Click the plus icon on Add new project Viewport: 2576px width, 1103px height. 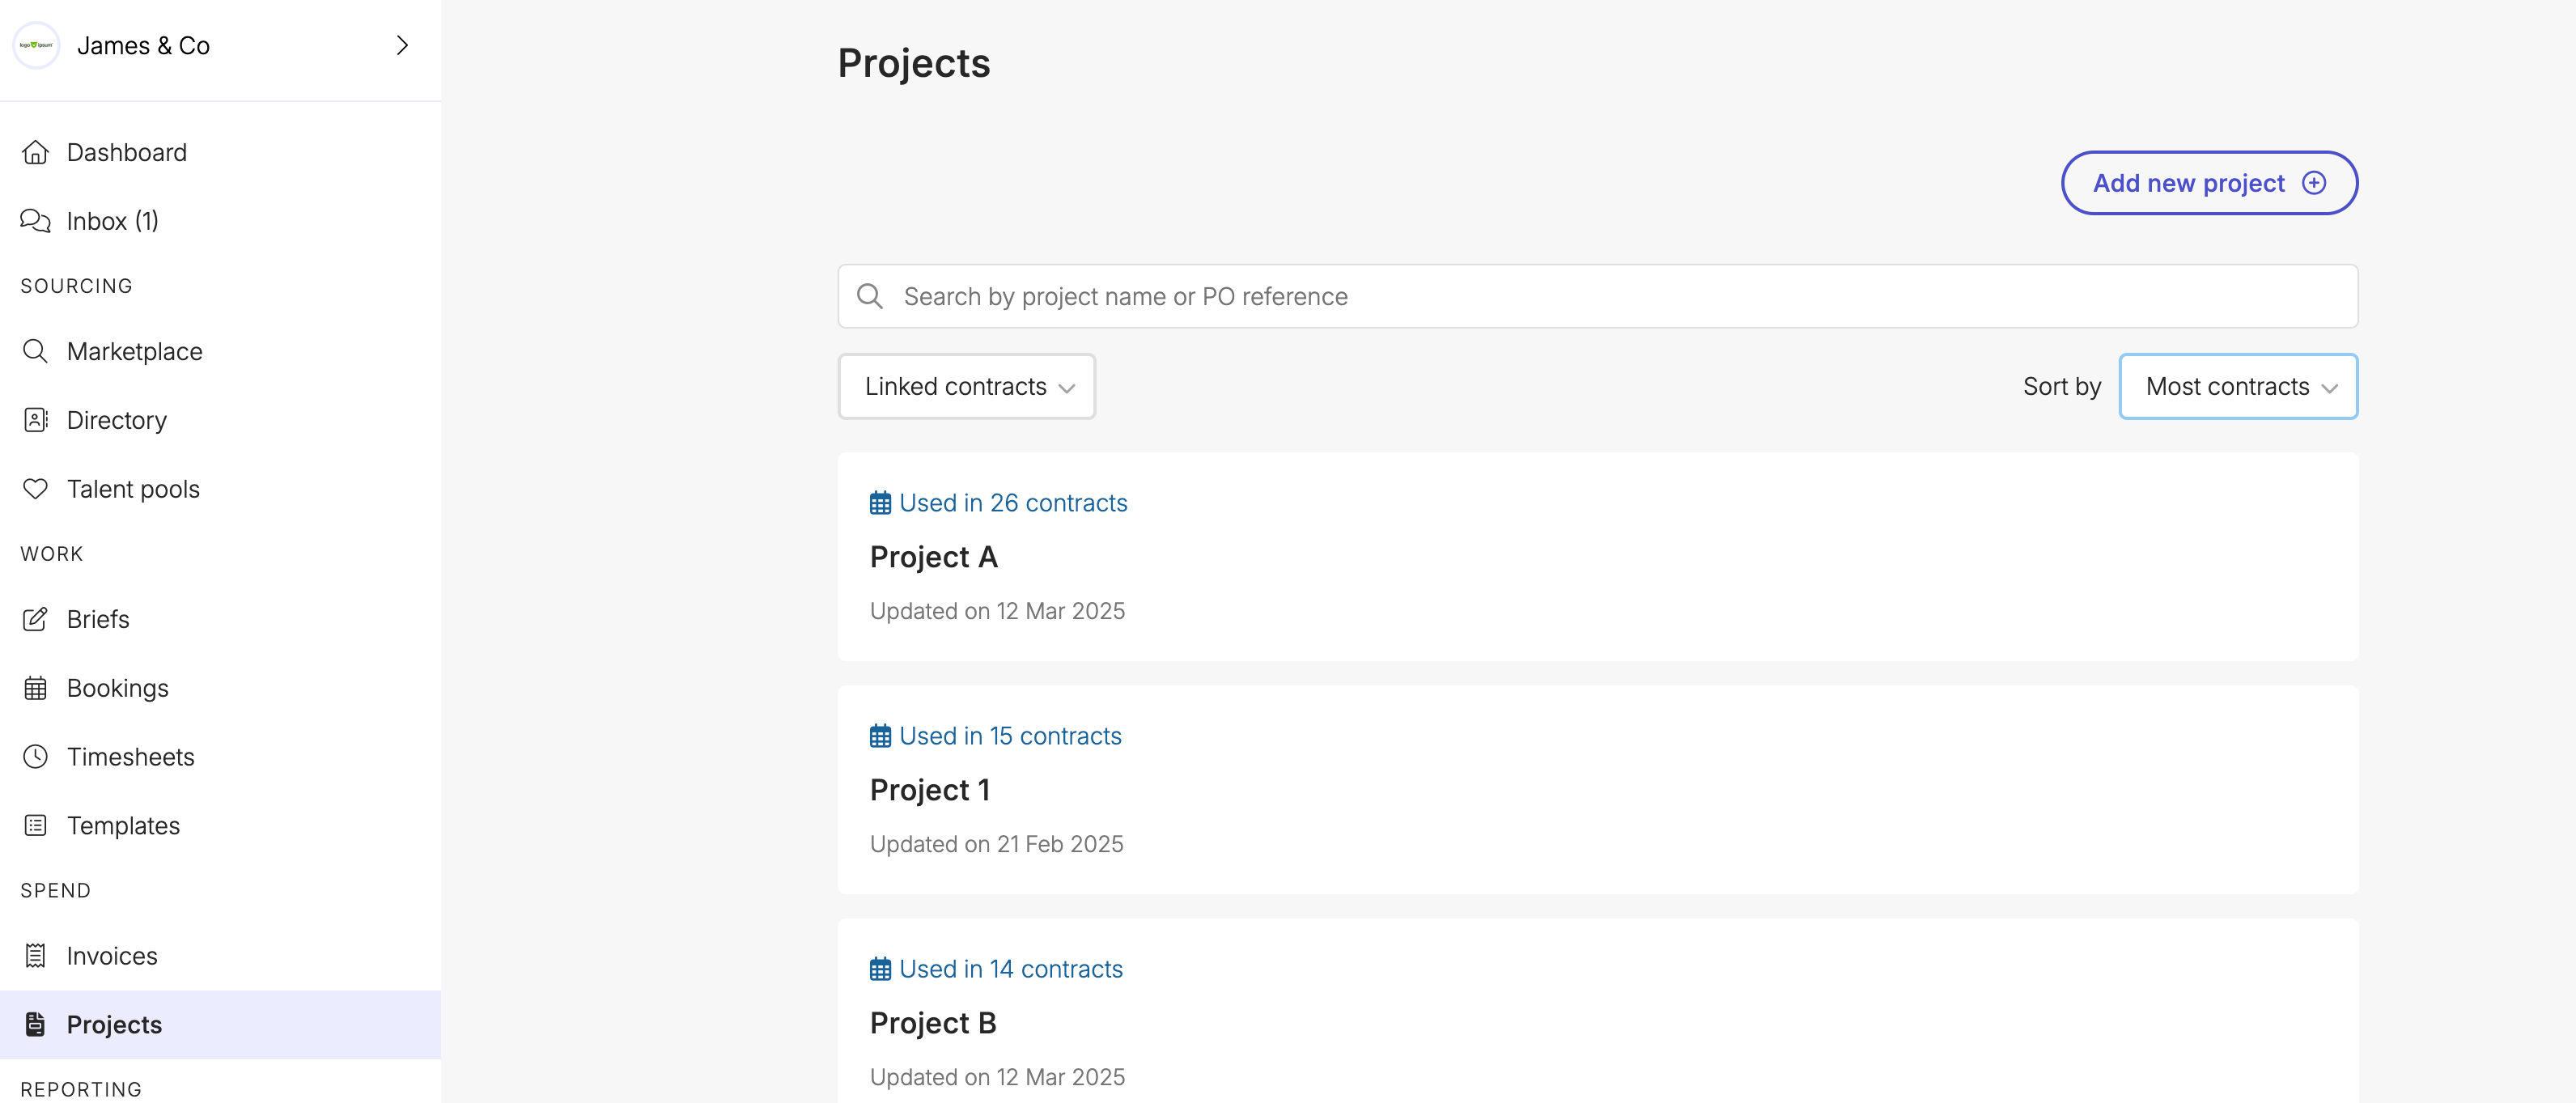[2314, 183]
